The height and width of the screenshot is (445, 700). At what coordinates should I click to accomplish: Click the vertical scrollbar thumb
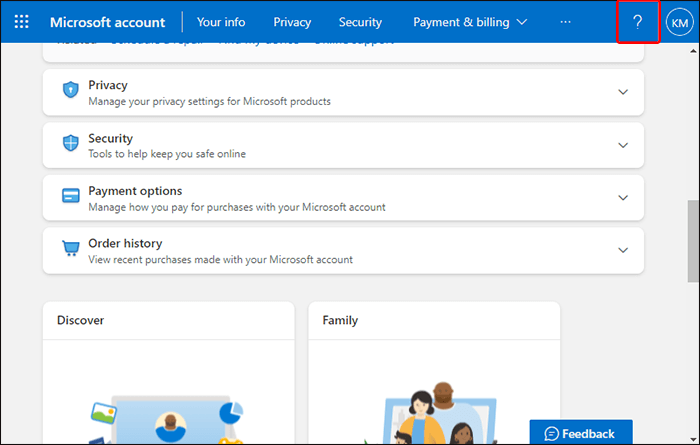[693, 241]
